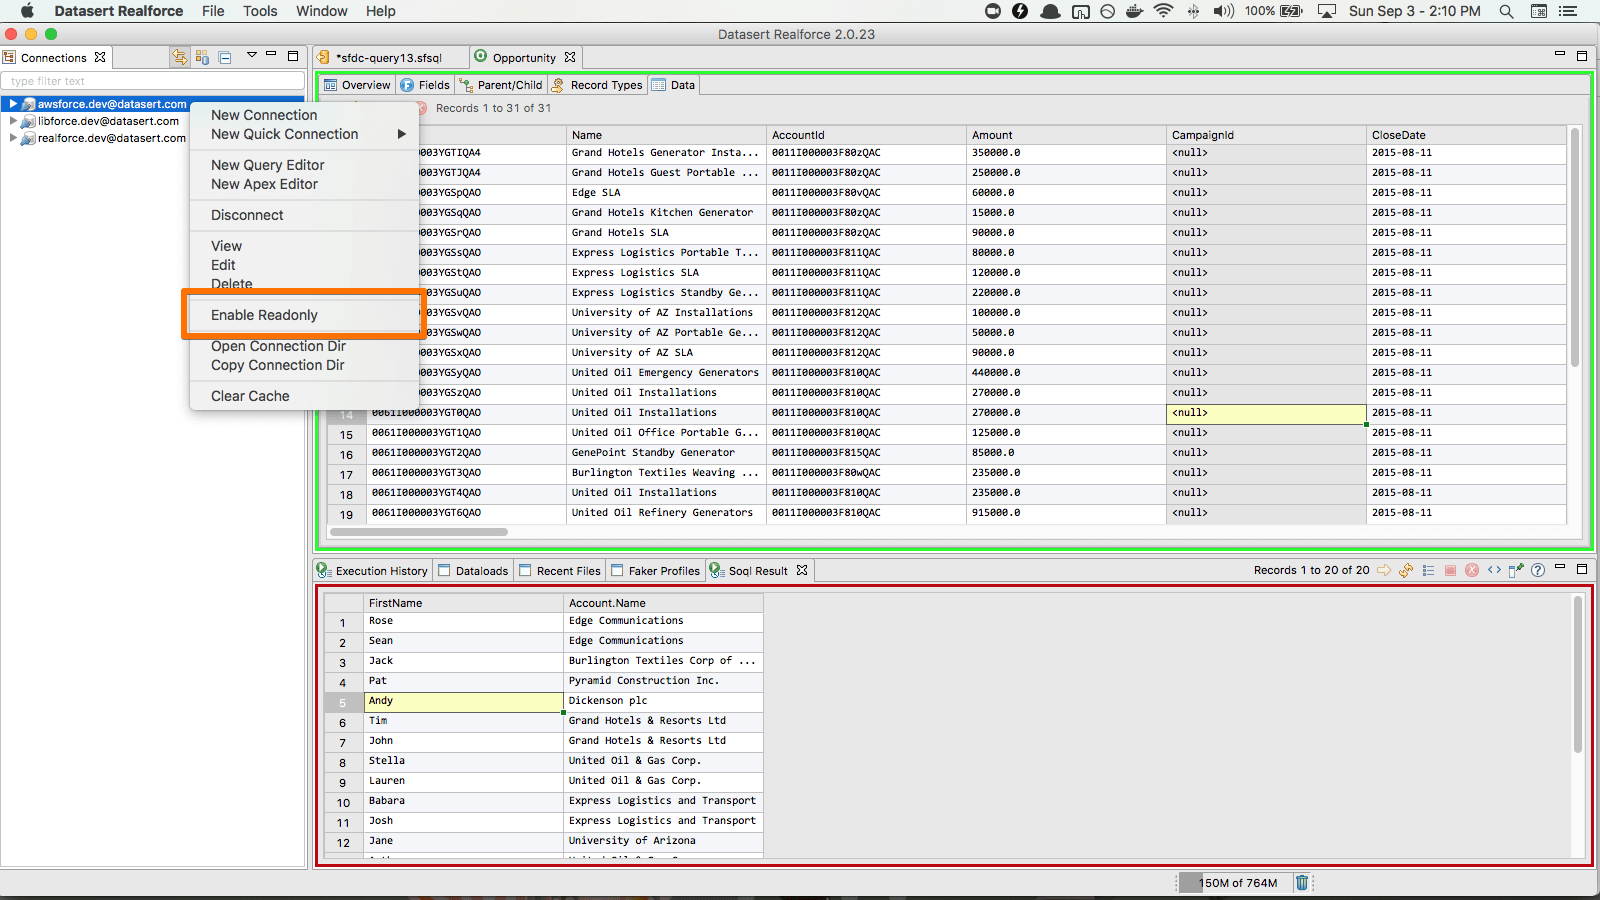The width and height of the screenshot is (1600, 900).
Task: Switch to the Record Types tab
Action: [x=598, y=85]
